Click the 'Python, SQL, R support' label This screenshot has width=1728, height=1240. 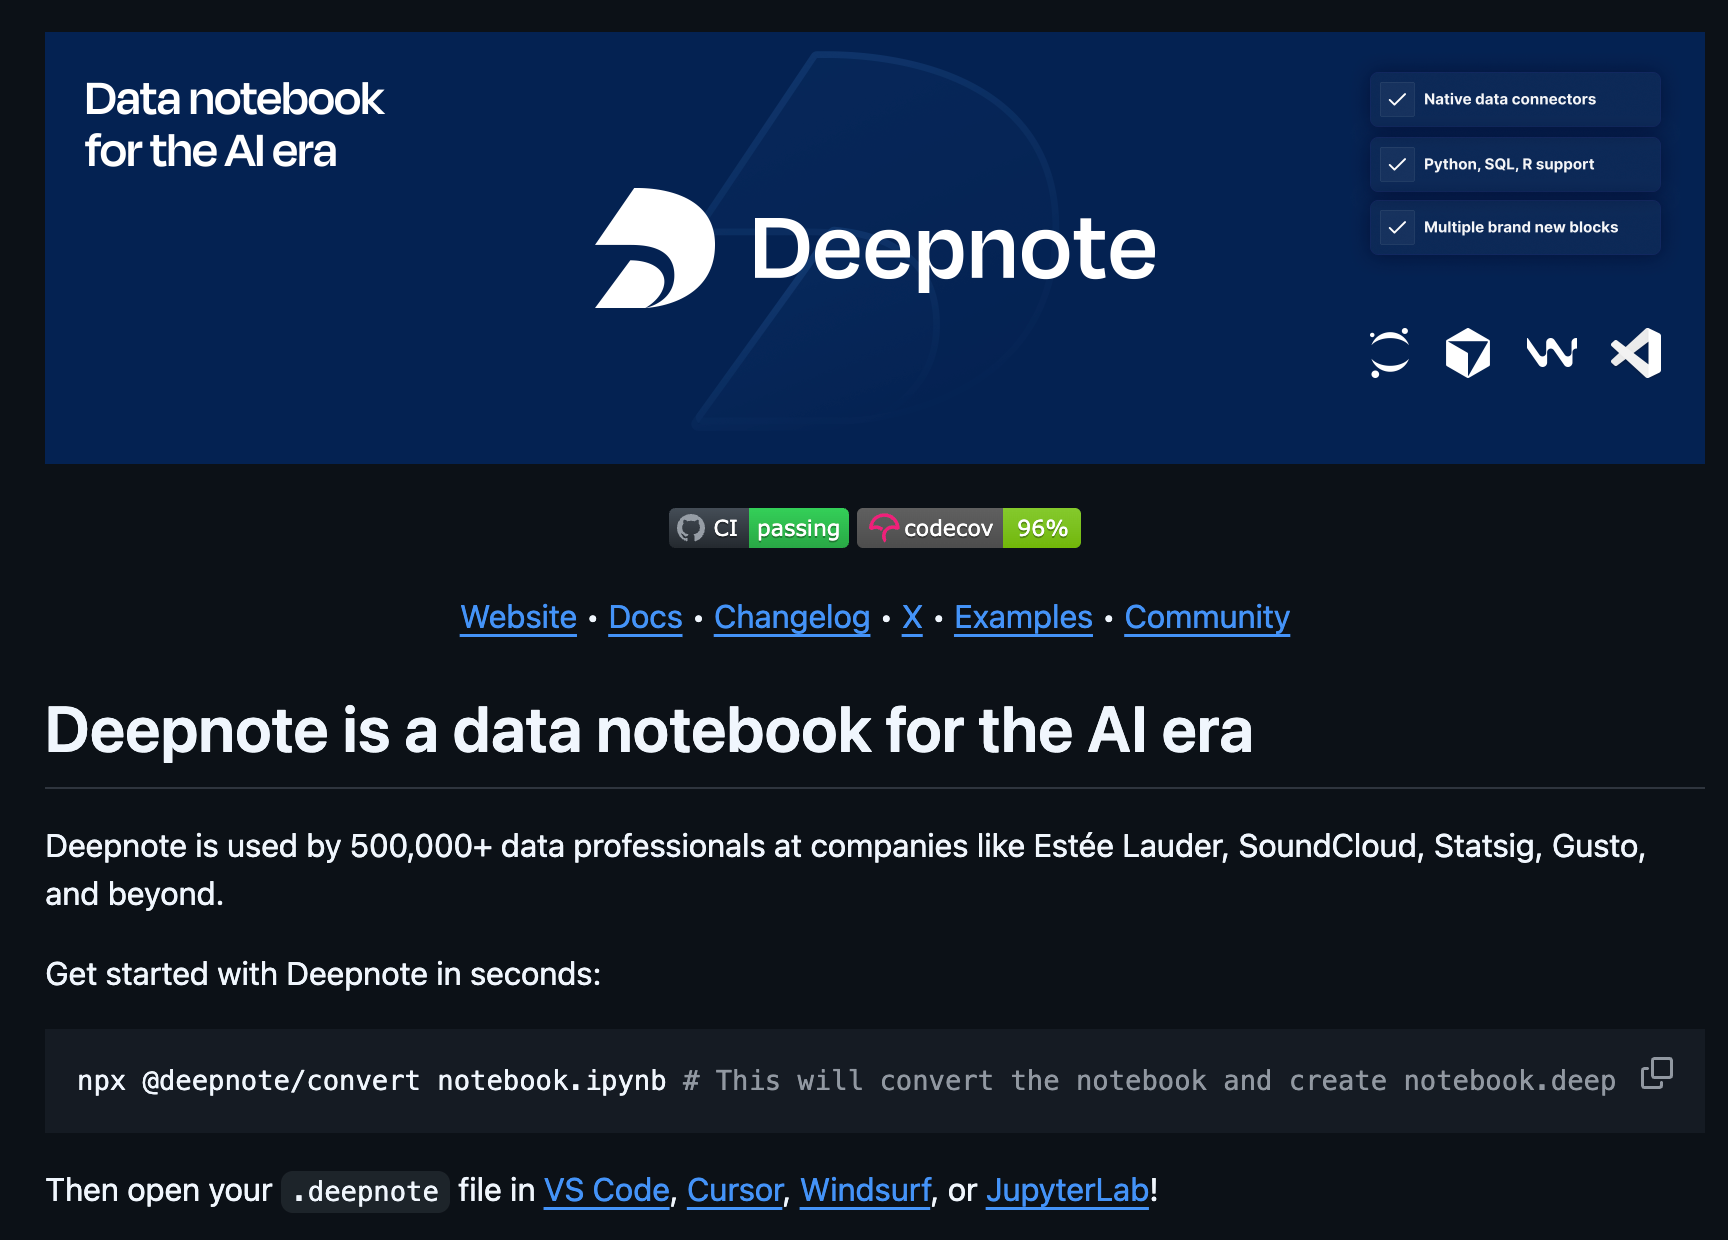coord(1509,164)
